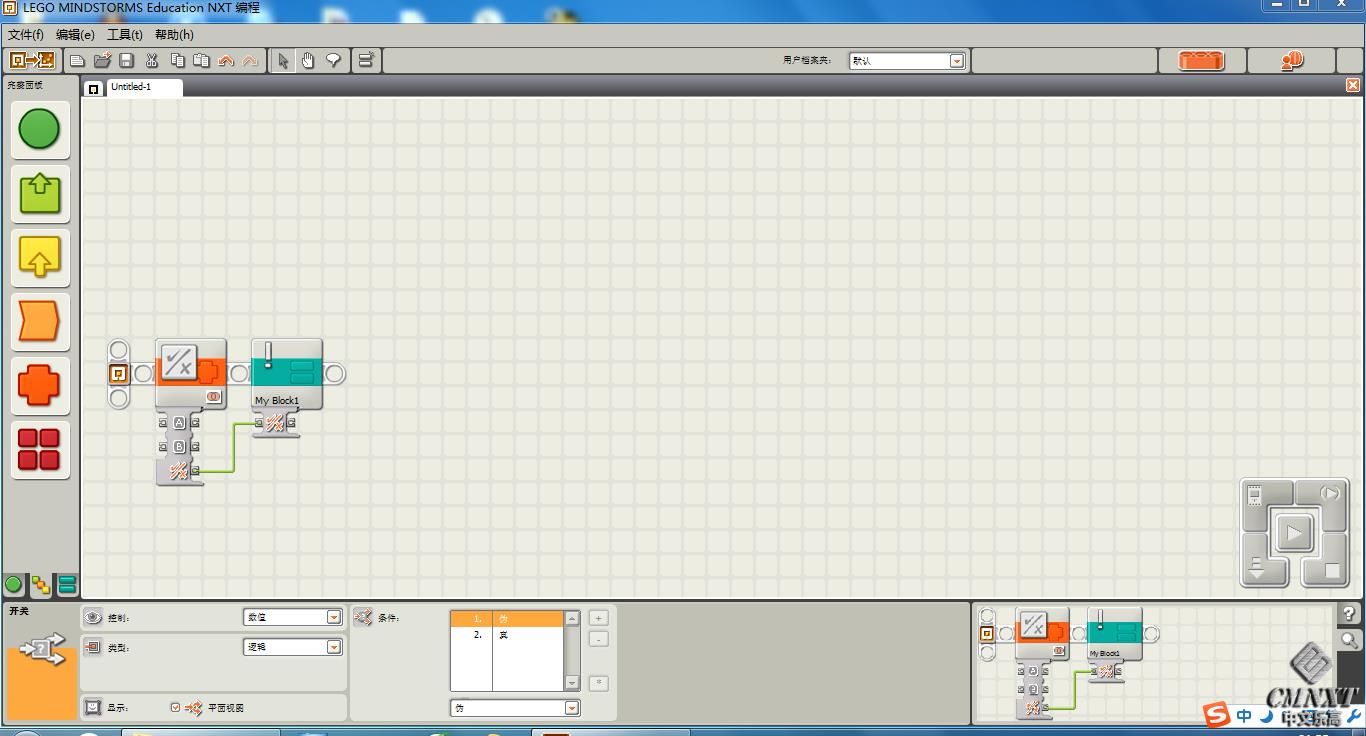
Task: Switch to common palette tab
Action: click(x=14, y=585)
